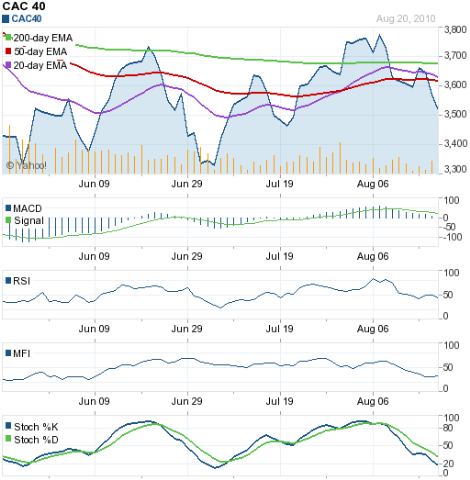Click the 'MACD' legend text
This screenshot has height=480, width=470.
pos(28,209)
